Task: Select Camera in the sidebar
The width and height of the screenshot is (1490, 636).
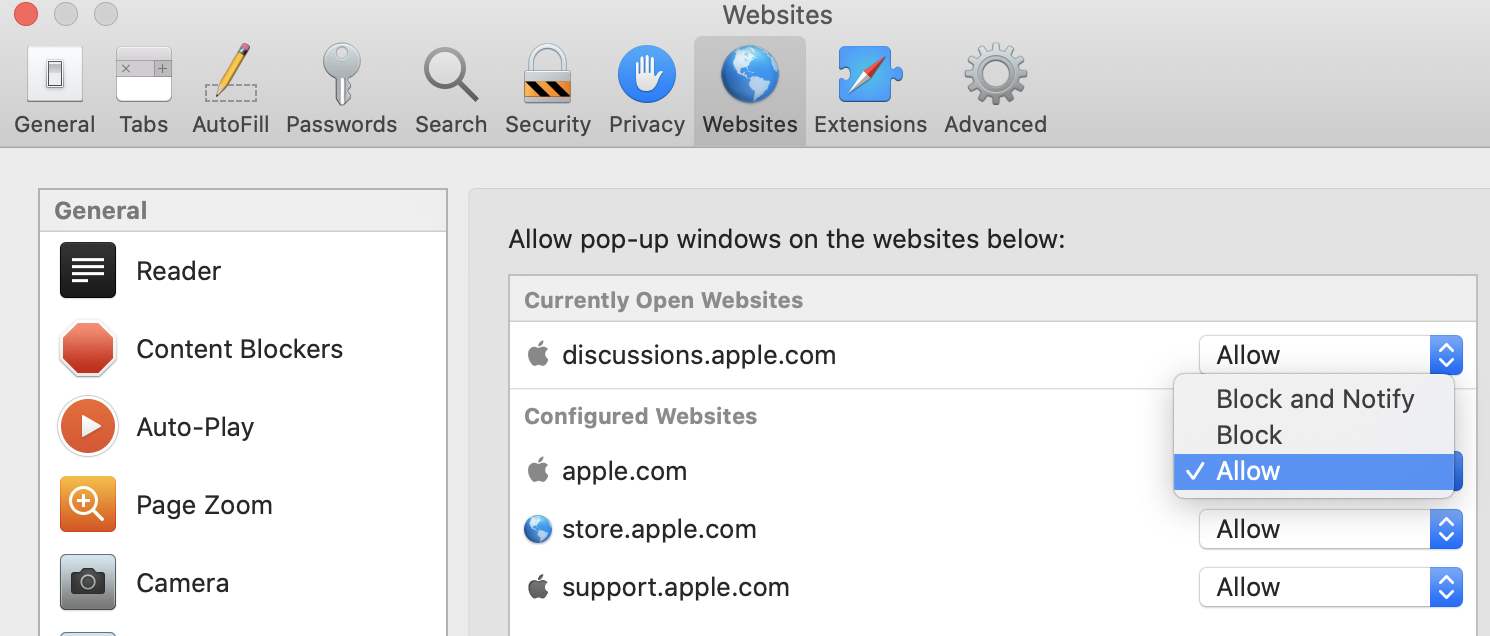Action: click(243, 582)
